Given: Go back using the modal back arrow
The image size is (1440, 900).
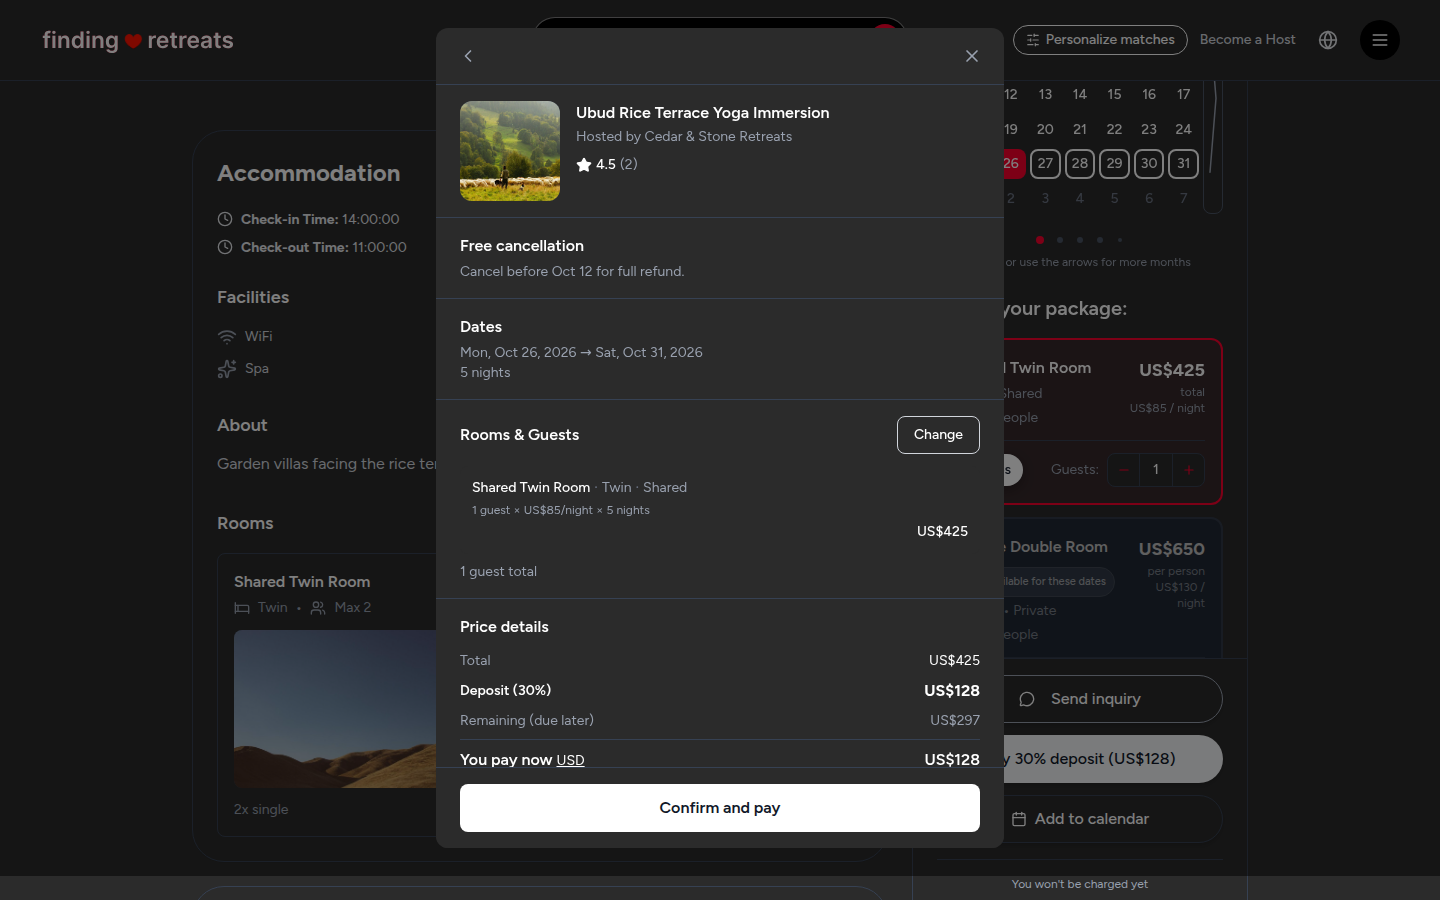Looking at the screenshot, I should click(468, 56).
